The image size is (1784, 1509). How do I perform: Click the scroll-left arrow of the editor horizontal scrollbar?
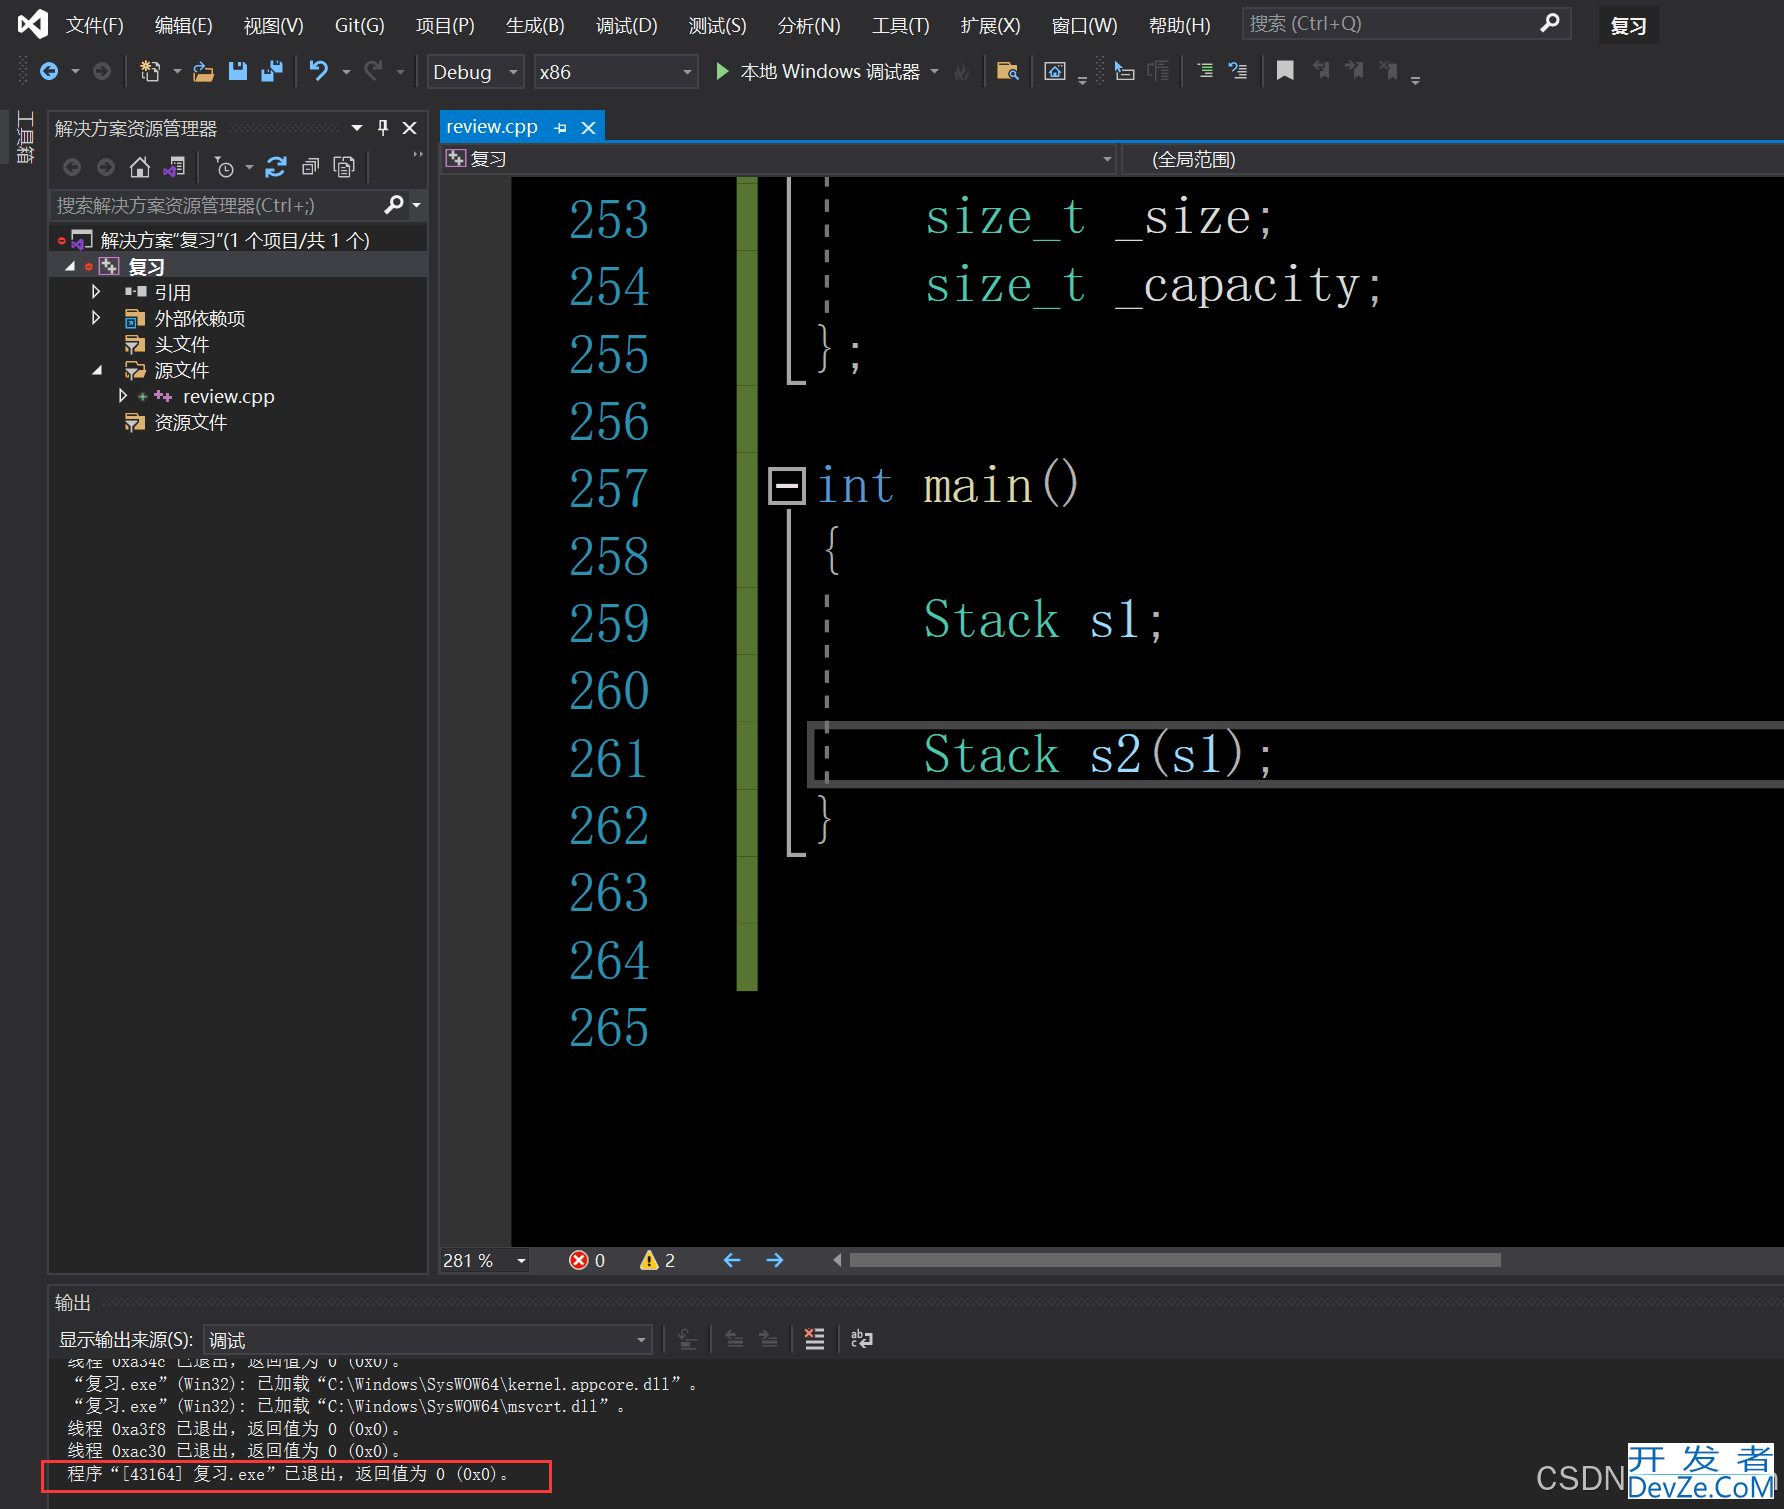(837, 1260)
